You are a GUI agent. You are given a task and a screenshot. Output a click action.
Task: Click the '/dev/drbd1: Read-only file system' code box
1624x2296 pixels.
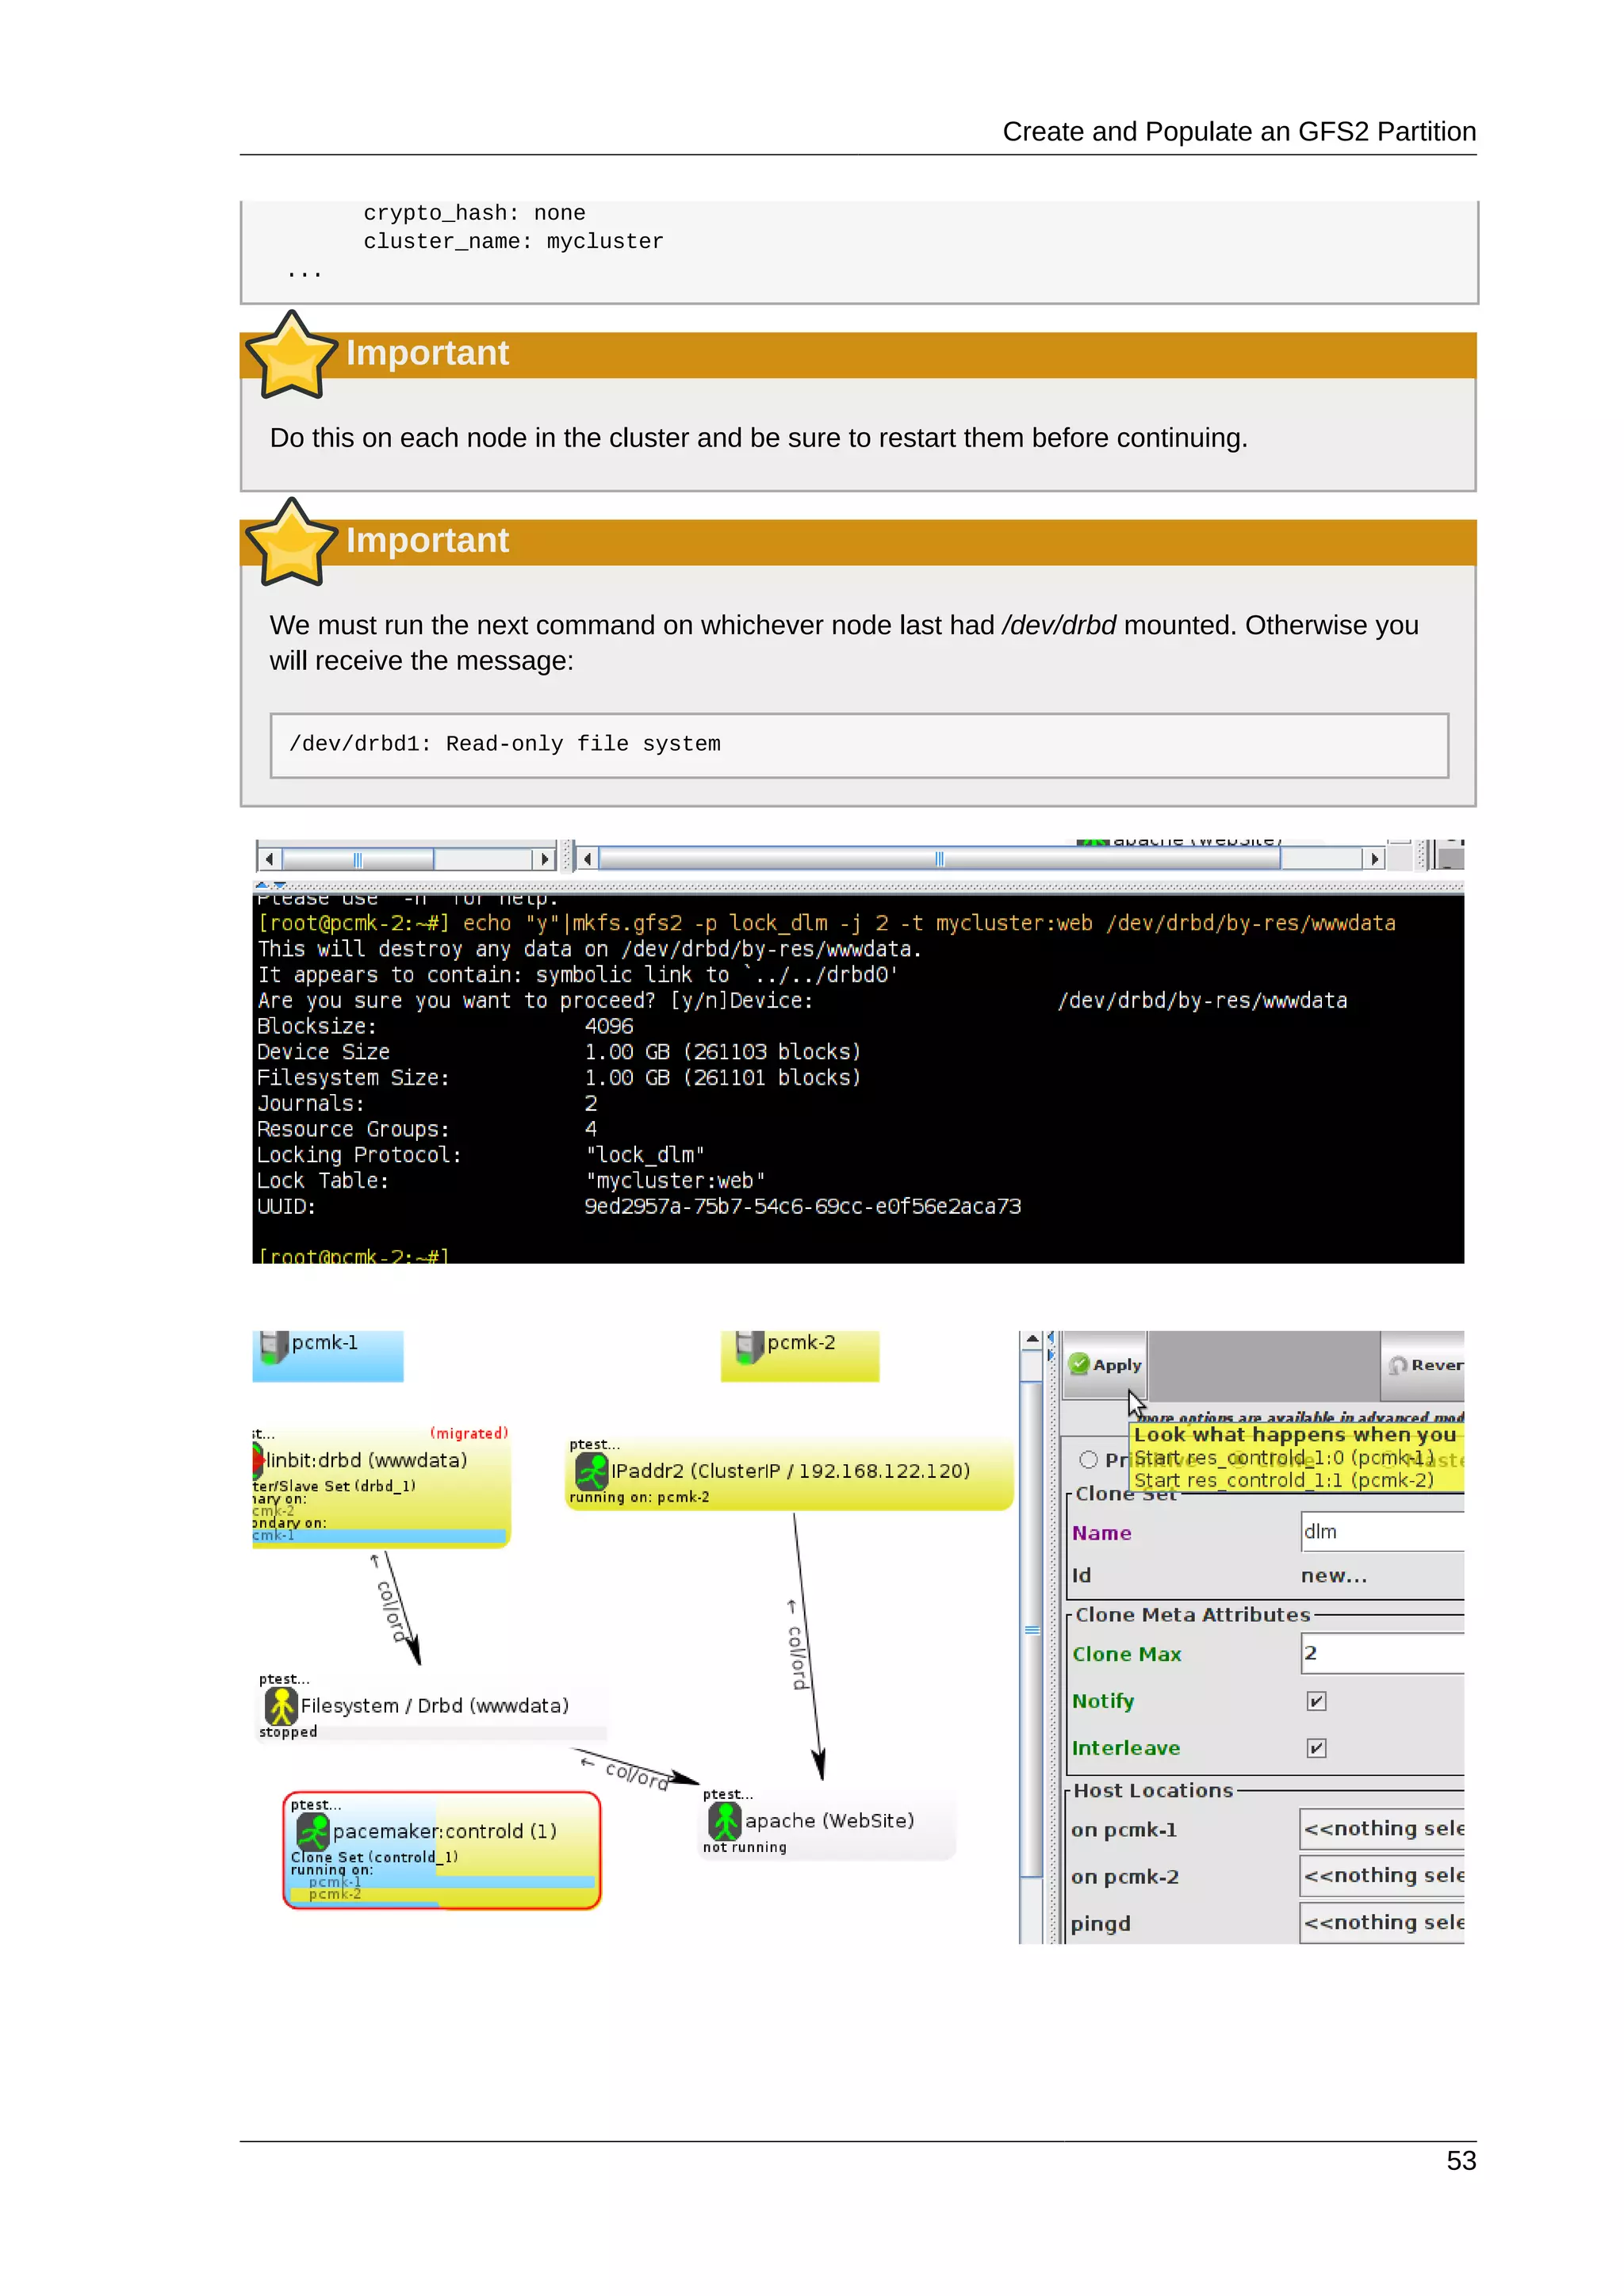pyautogui.click(x=859, y=745)
